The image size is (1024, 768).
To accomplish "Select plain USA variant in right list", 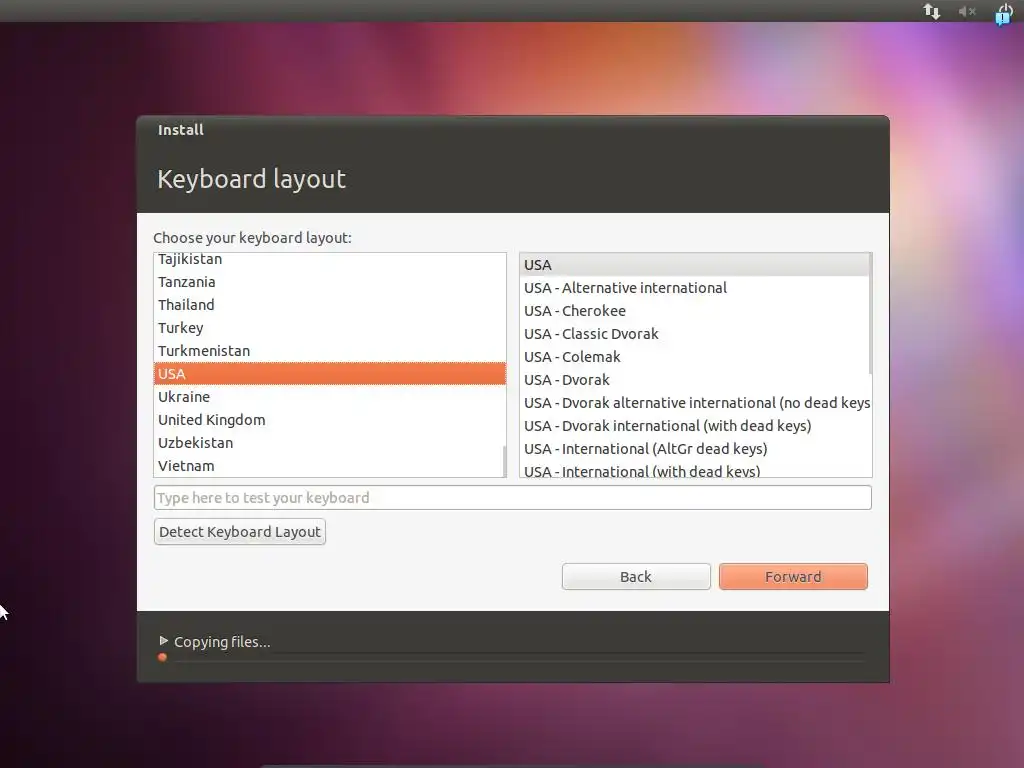I will 694,264.
